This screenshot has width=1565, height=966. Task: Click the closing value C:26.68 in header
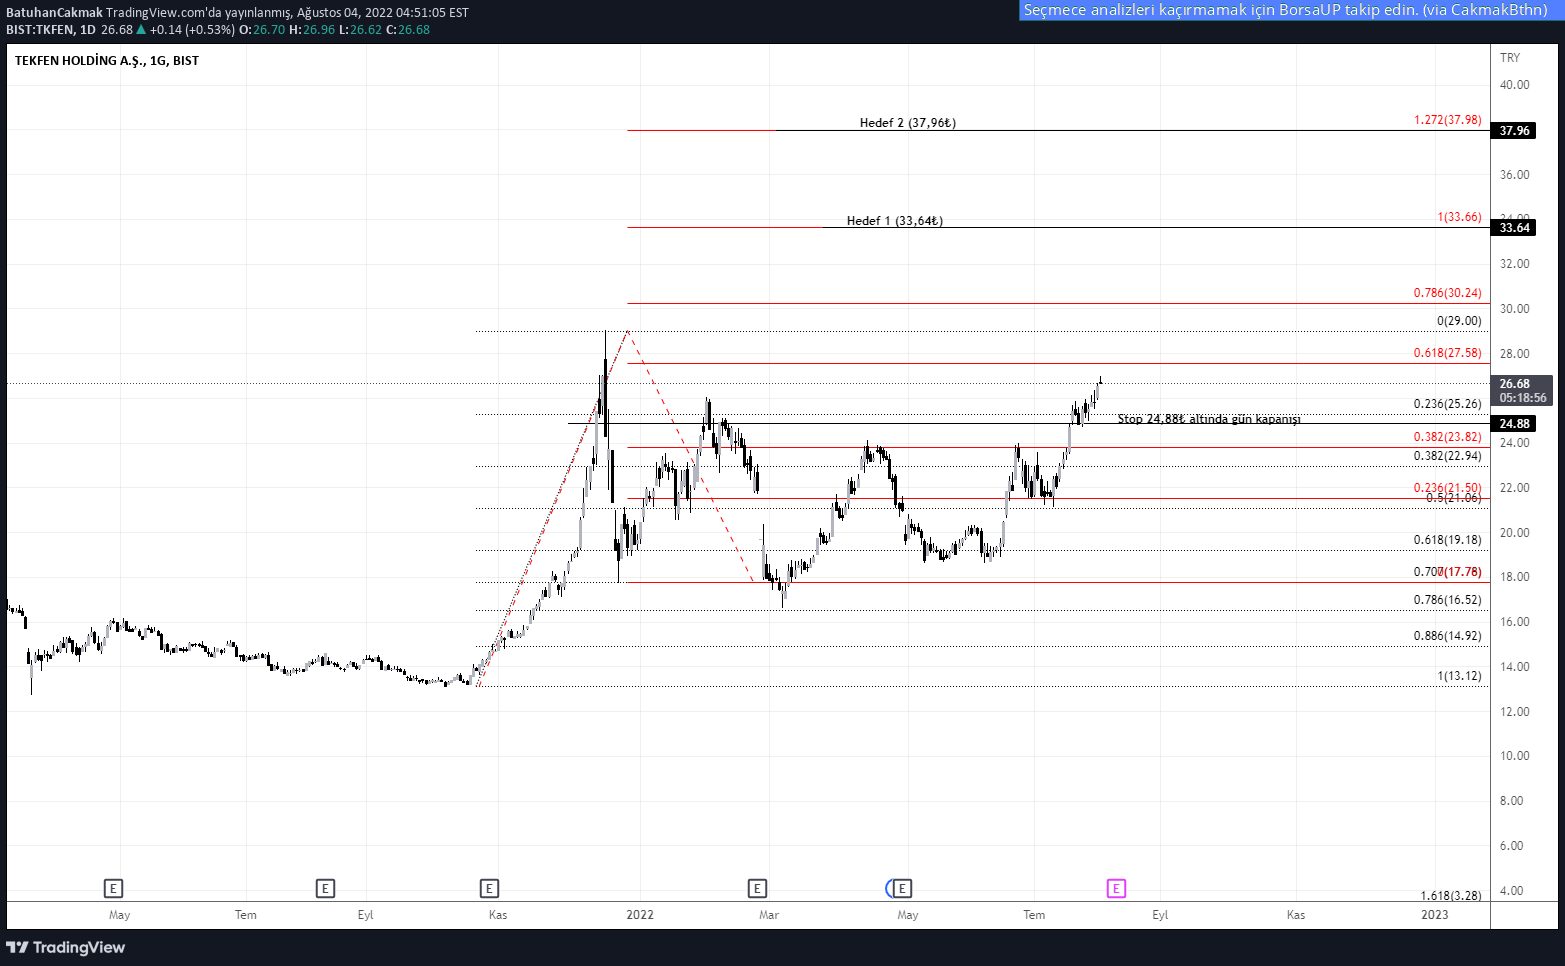click(408, 29)
